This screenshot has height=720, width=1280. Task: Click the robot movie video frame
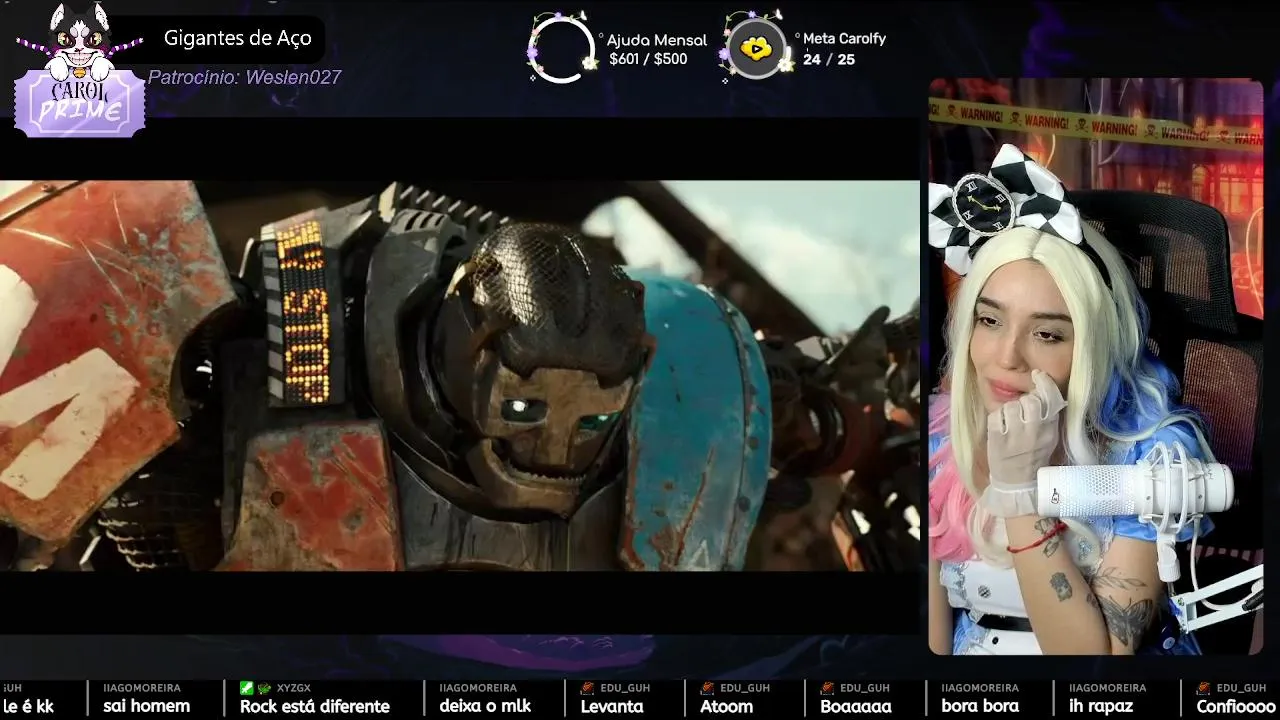pyautogui.click(x=460, y=375)
